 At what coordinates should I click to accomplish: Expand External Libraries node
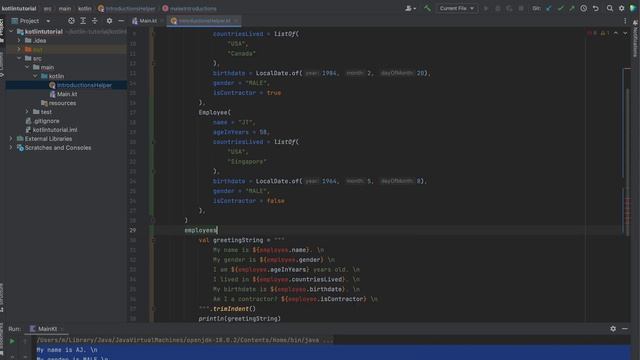coord(11,139)
